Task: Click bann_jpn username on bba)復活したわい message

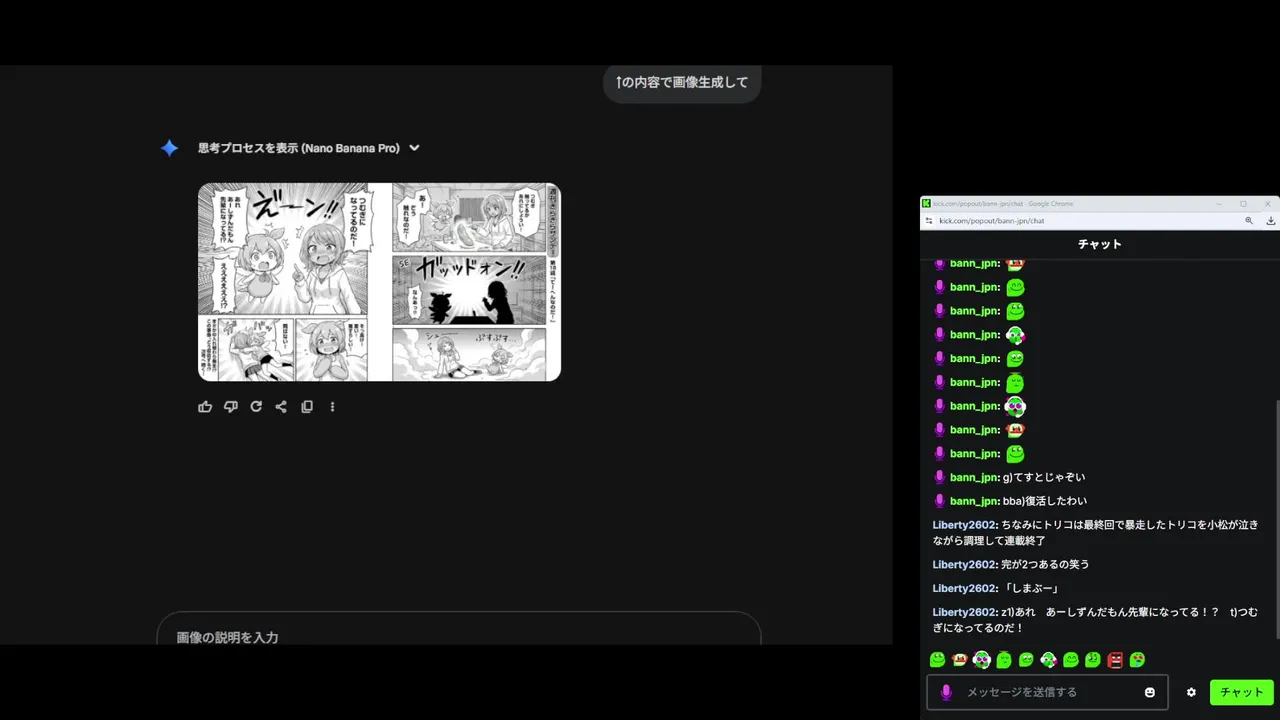Action: tap(975, 501)
